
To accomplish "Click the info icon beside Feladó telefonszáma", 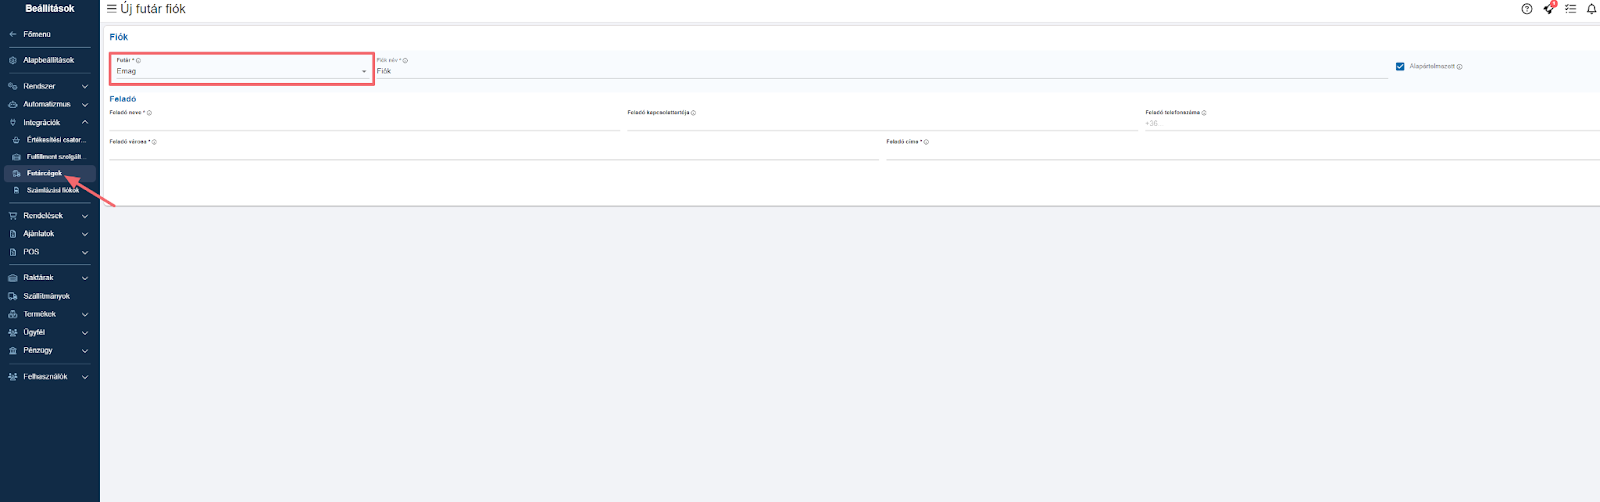I will pyautogui.click(x=1204, y=113).
